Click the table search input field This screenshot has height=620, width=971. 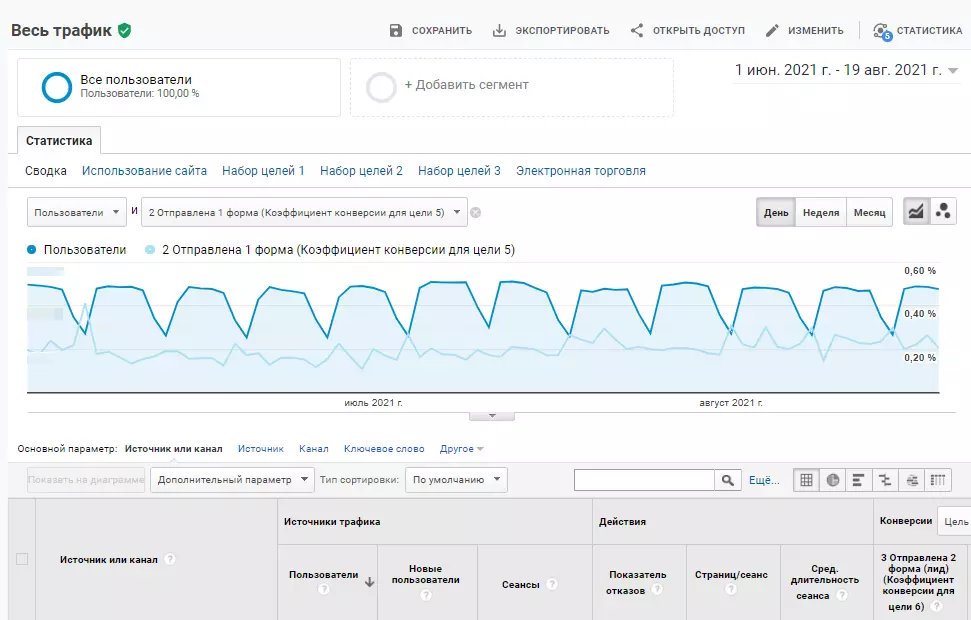point(644,480)
